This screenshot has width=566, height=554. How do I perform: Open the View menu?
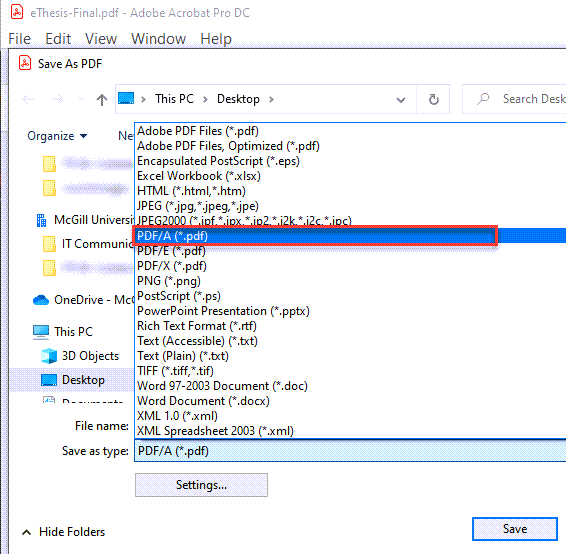(x=101, y=39)
